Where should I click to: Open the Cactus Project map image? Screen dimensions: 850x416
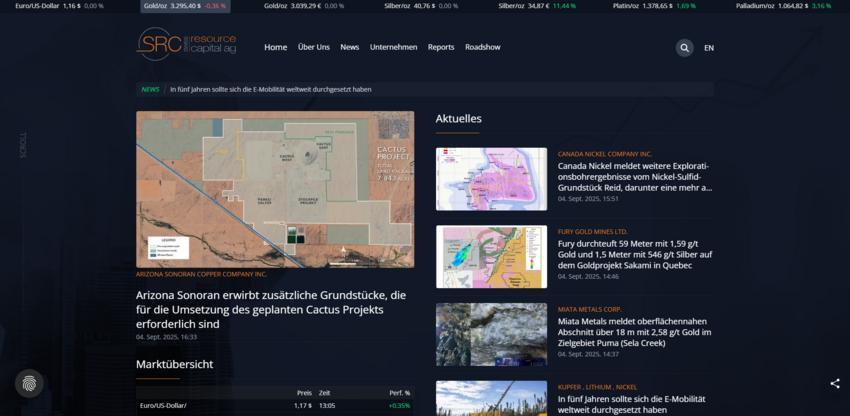point(275,189)
